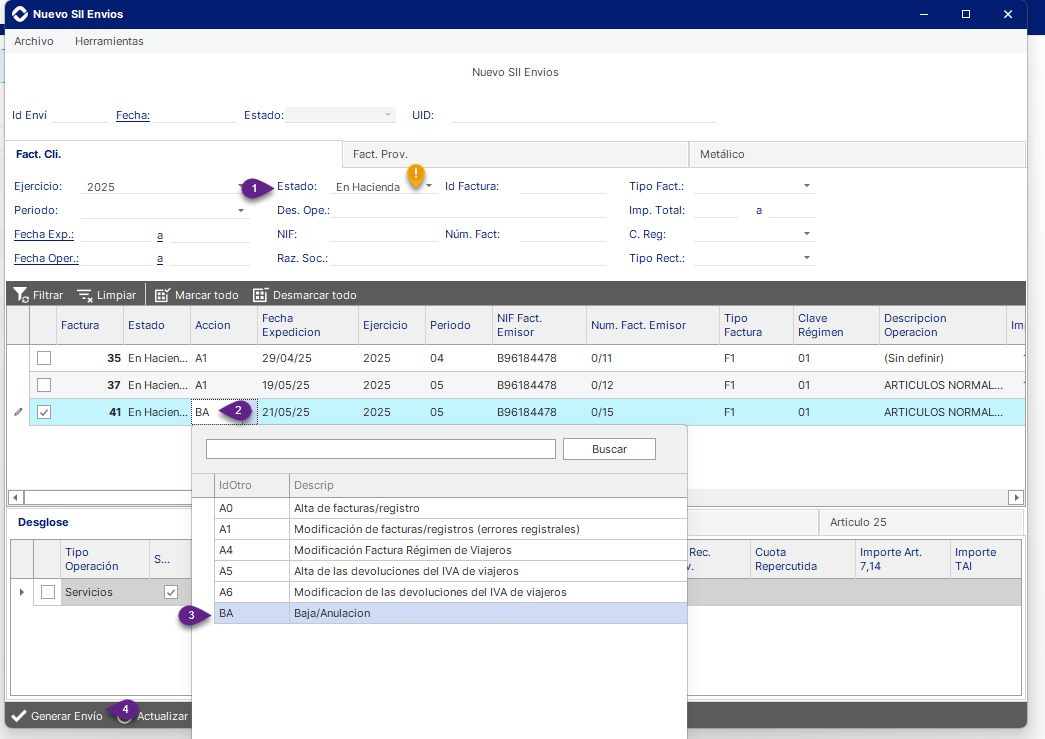Click the app logo in title bar
This screenshot has height=739, width=1045.
[x=20, y=14]
